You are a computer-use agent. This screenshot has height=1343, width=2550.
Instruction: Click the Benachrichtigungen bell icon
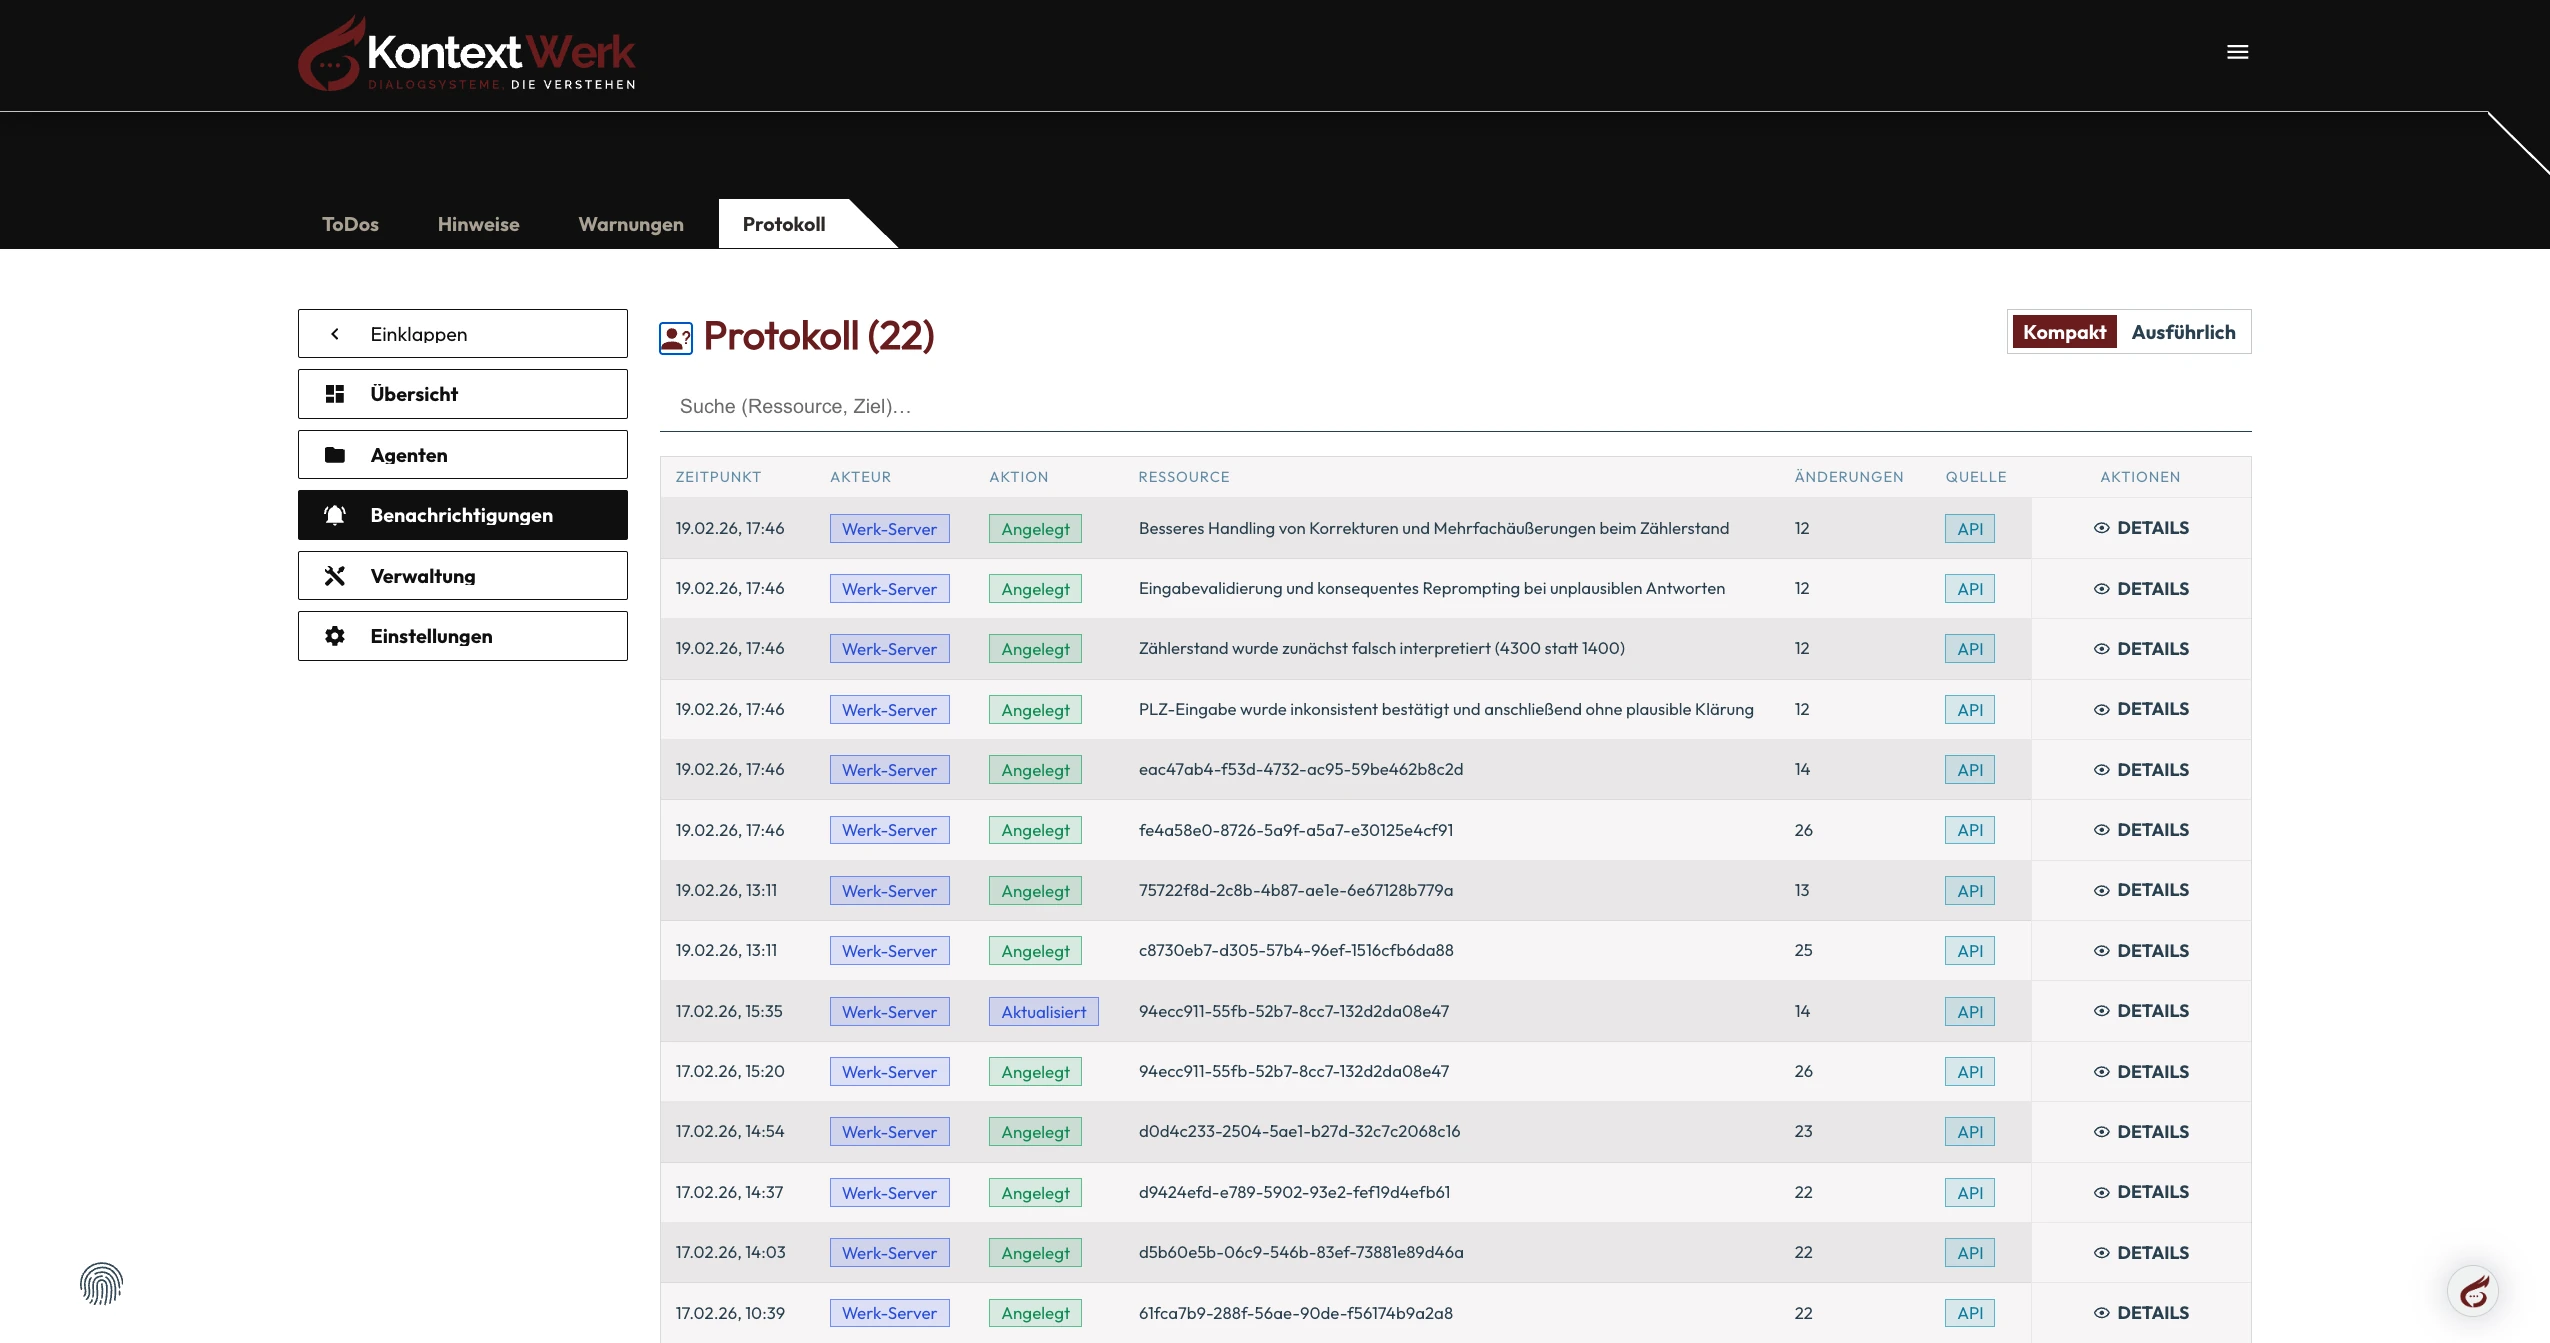[336, 514]
